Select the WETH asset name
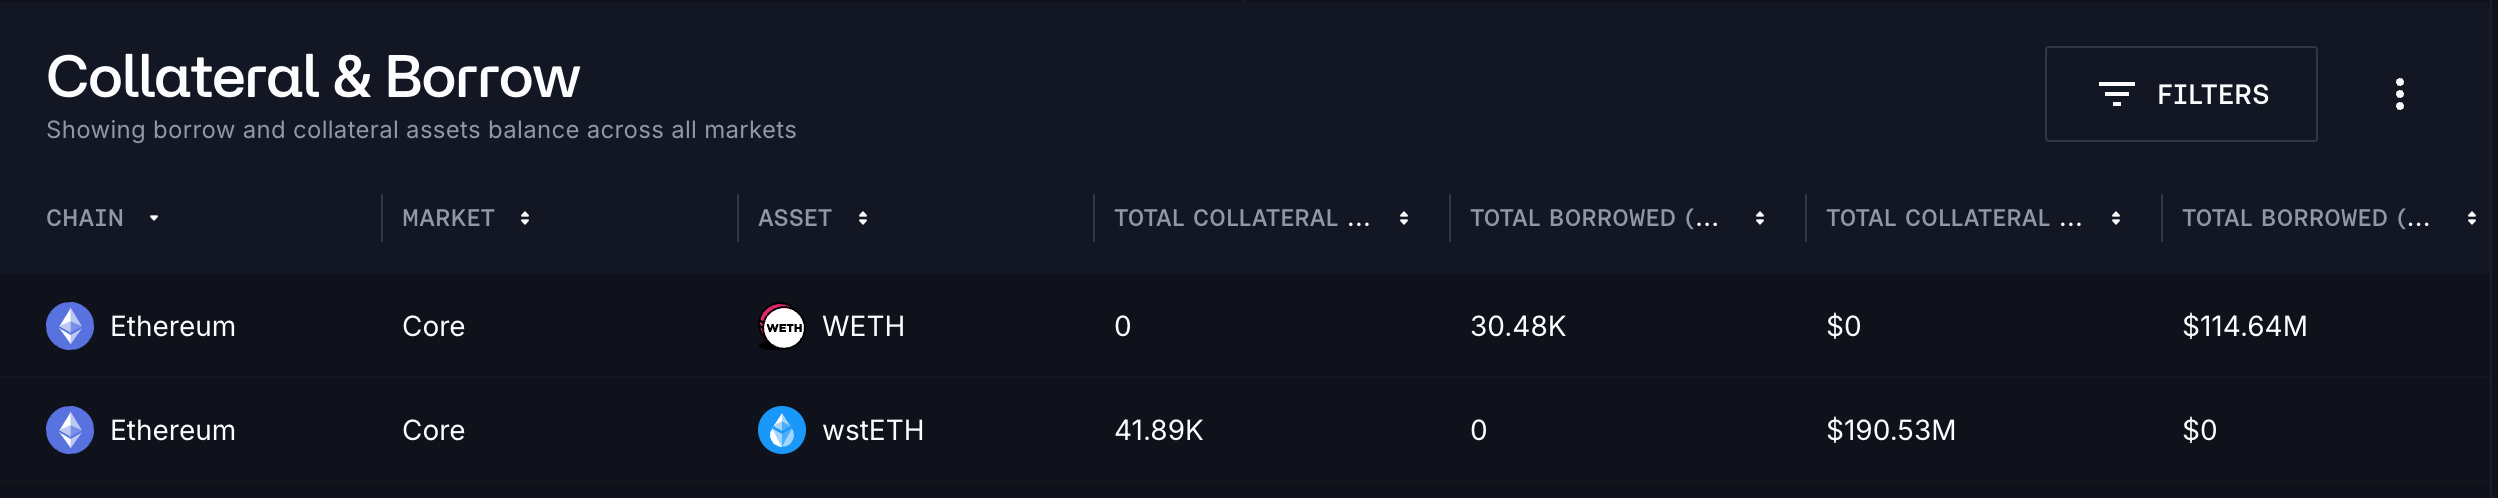2498x498 pixels. [863, 326]
